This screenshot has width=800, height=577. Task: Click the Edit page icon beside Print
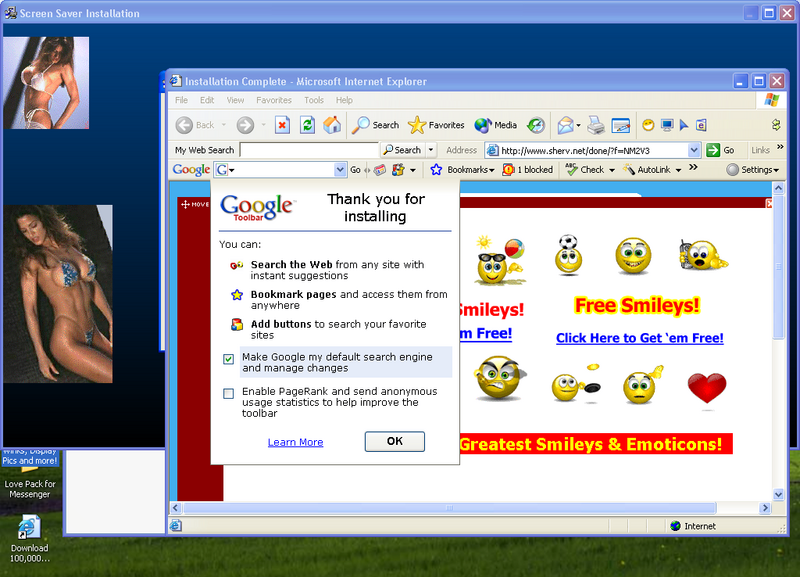[621, 125]
